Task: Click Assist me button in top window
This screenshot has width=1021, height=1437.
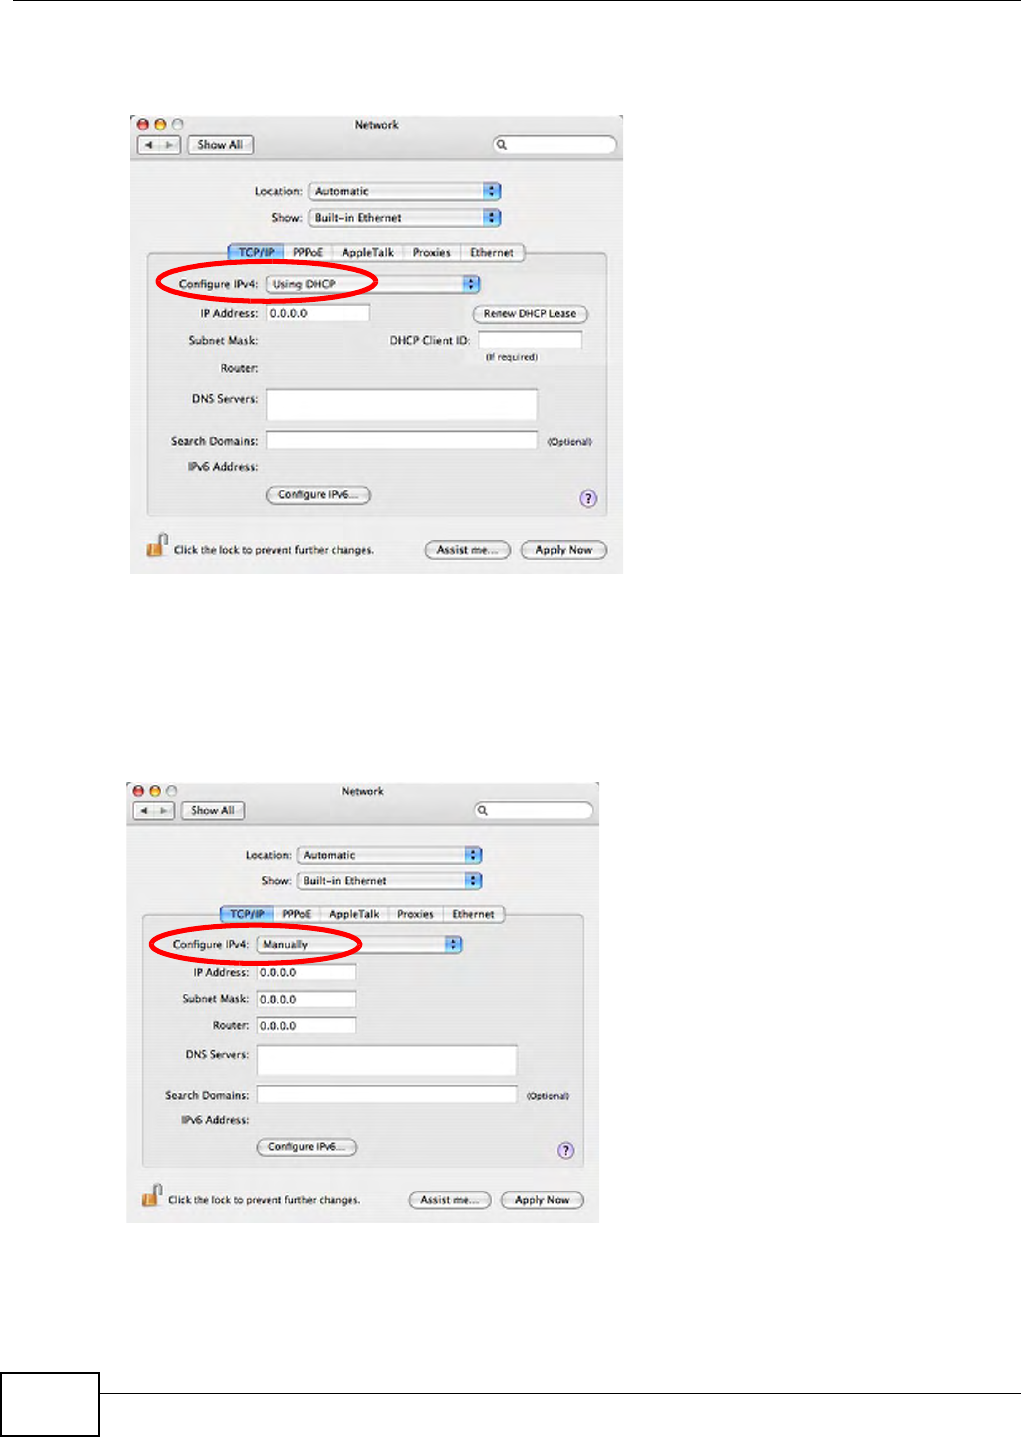Action: [467, 550]
